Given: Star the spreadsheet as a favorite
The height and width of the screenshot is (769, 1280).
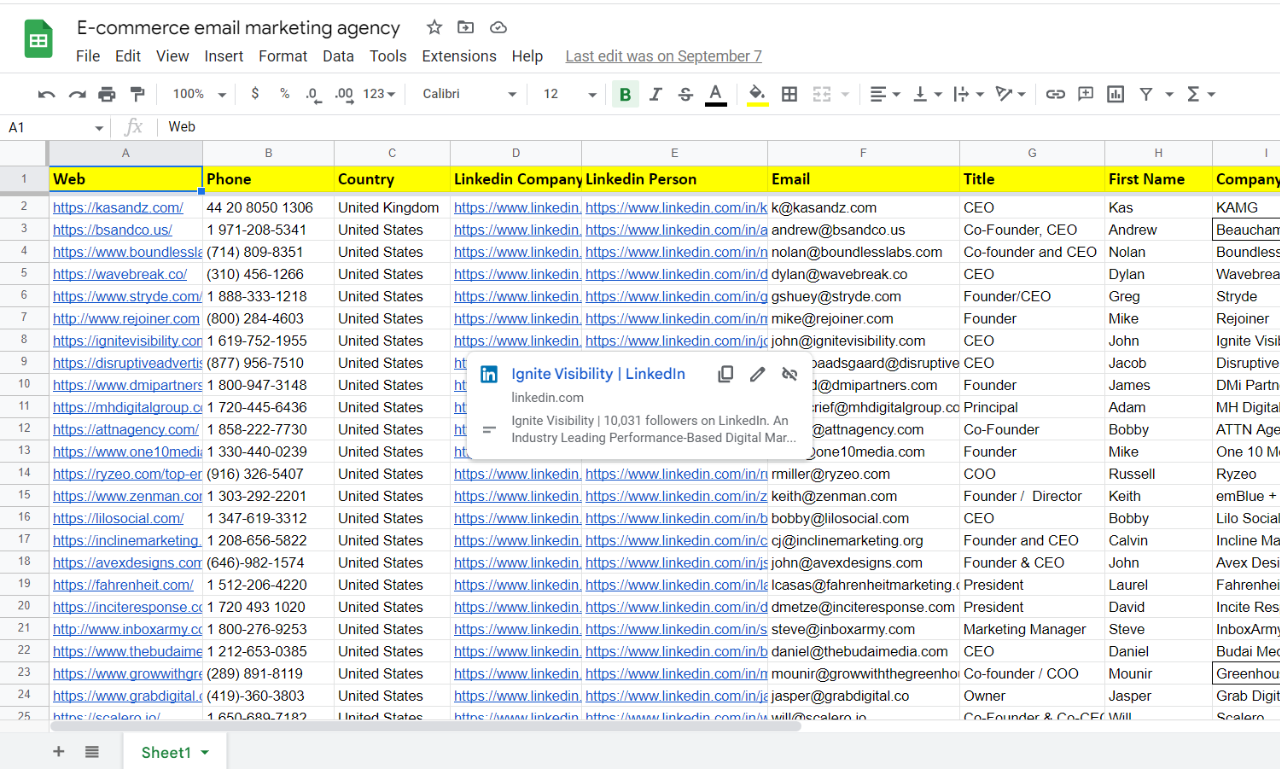Looking at the screenshot, I should coord(433,27).
